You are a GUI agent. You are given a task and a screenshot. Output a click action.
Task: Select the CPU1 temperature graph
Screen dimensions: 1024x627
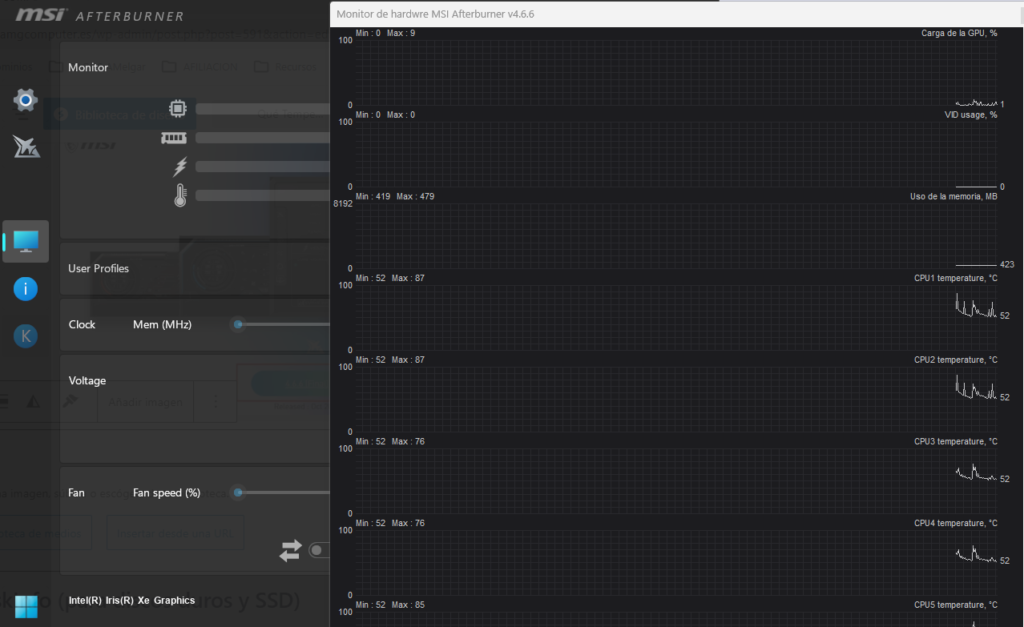[675, 317]
